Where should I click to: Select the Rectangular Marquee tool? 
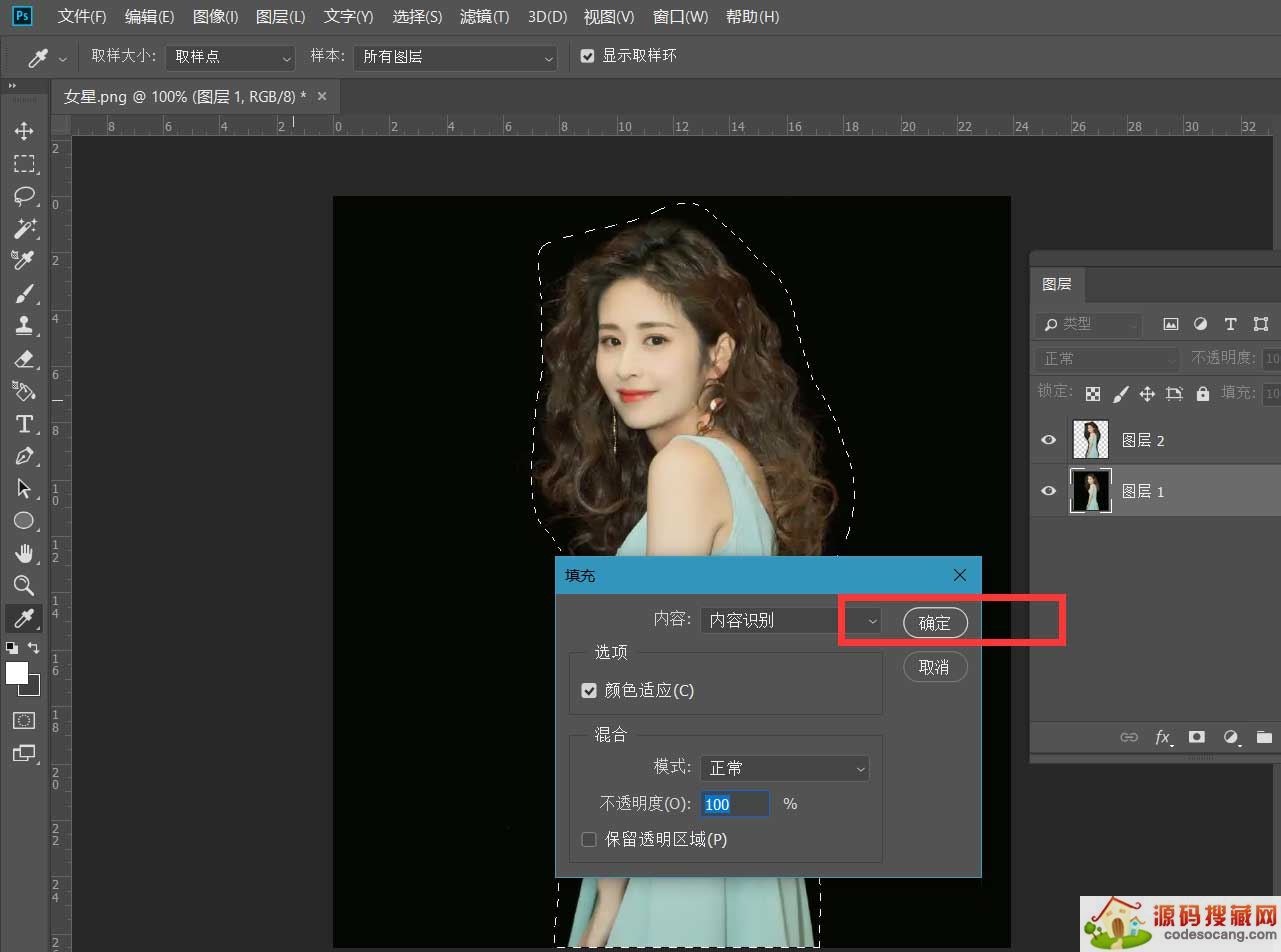click(x=24, y=164)
